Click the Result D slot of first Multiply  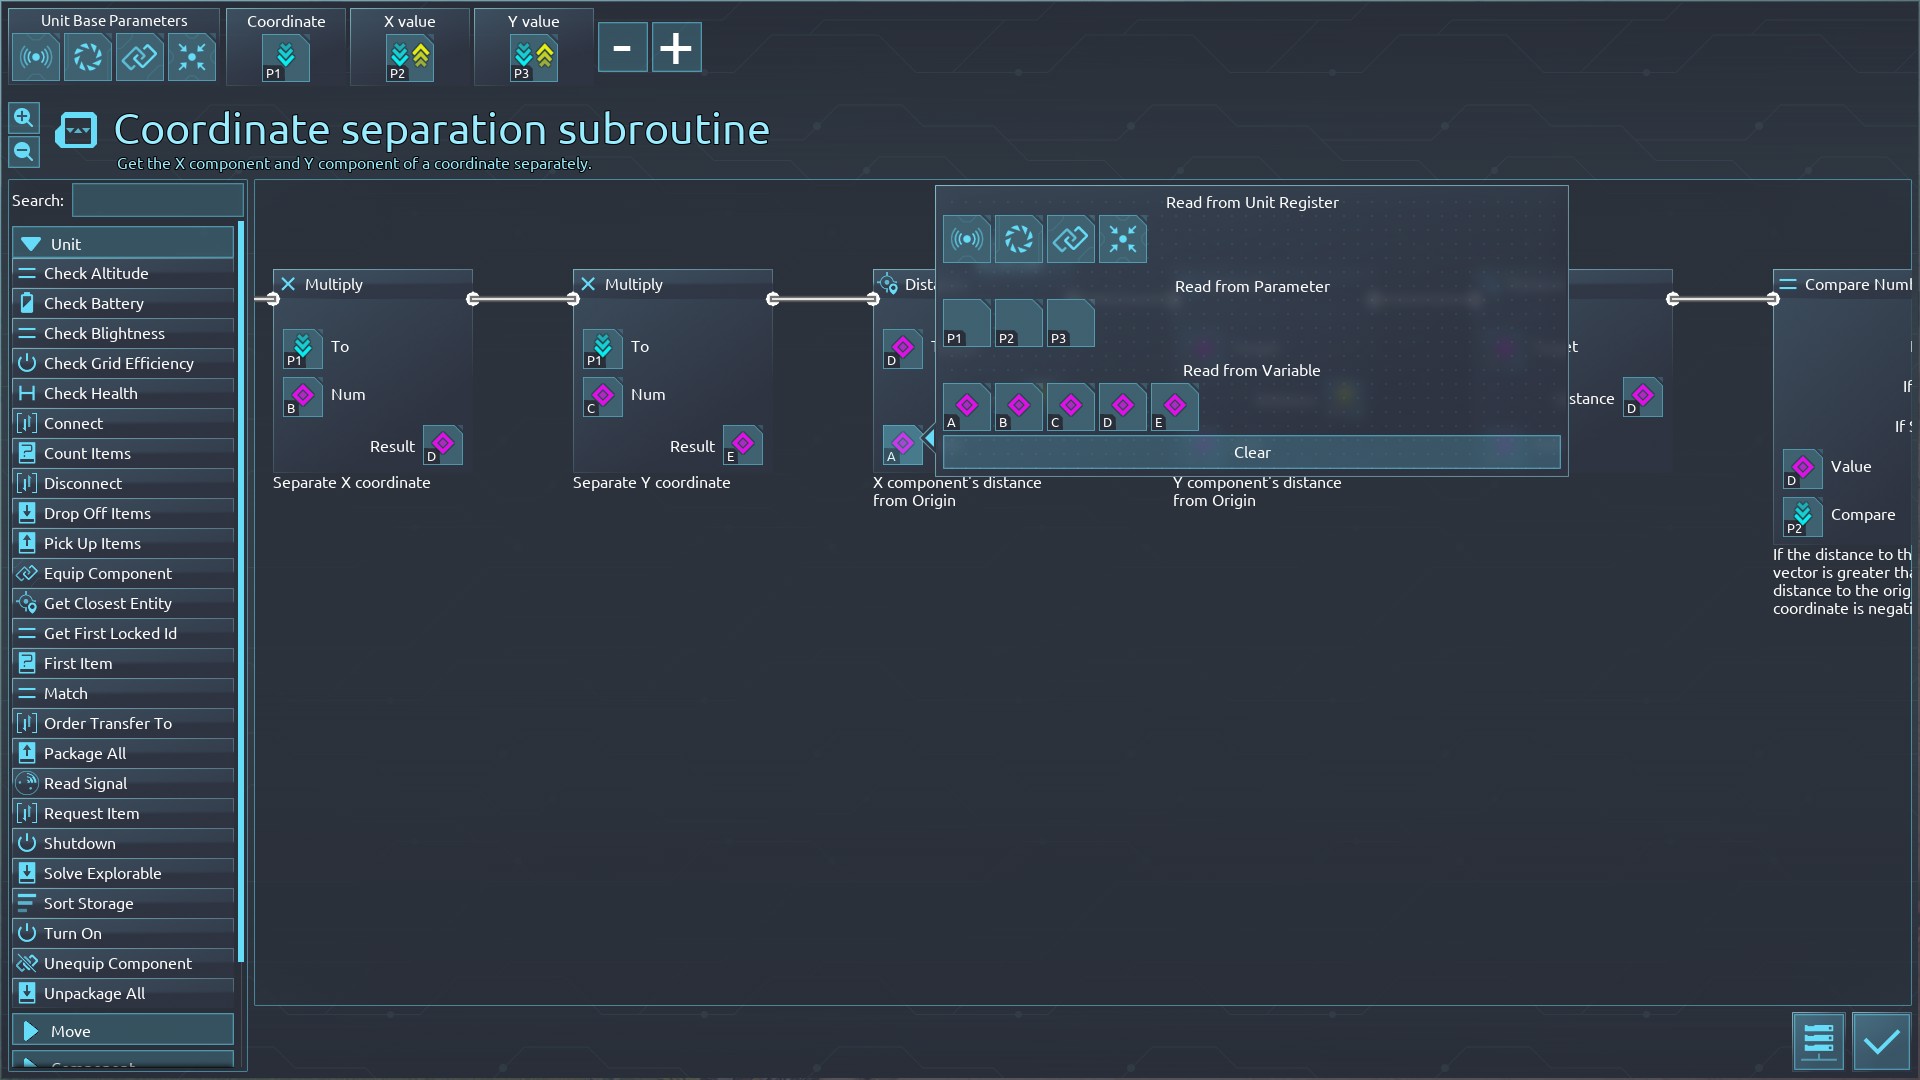point(442,445)
